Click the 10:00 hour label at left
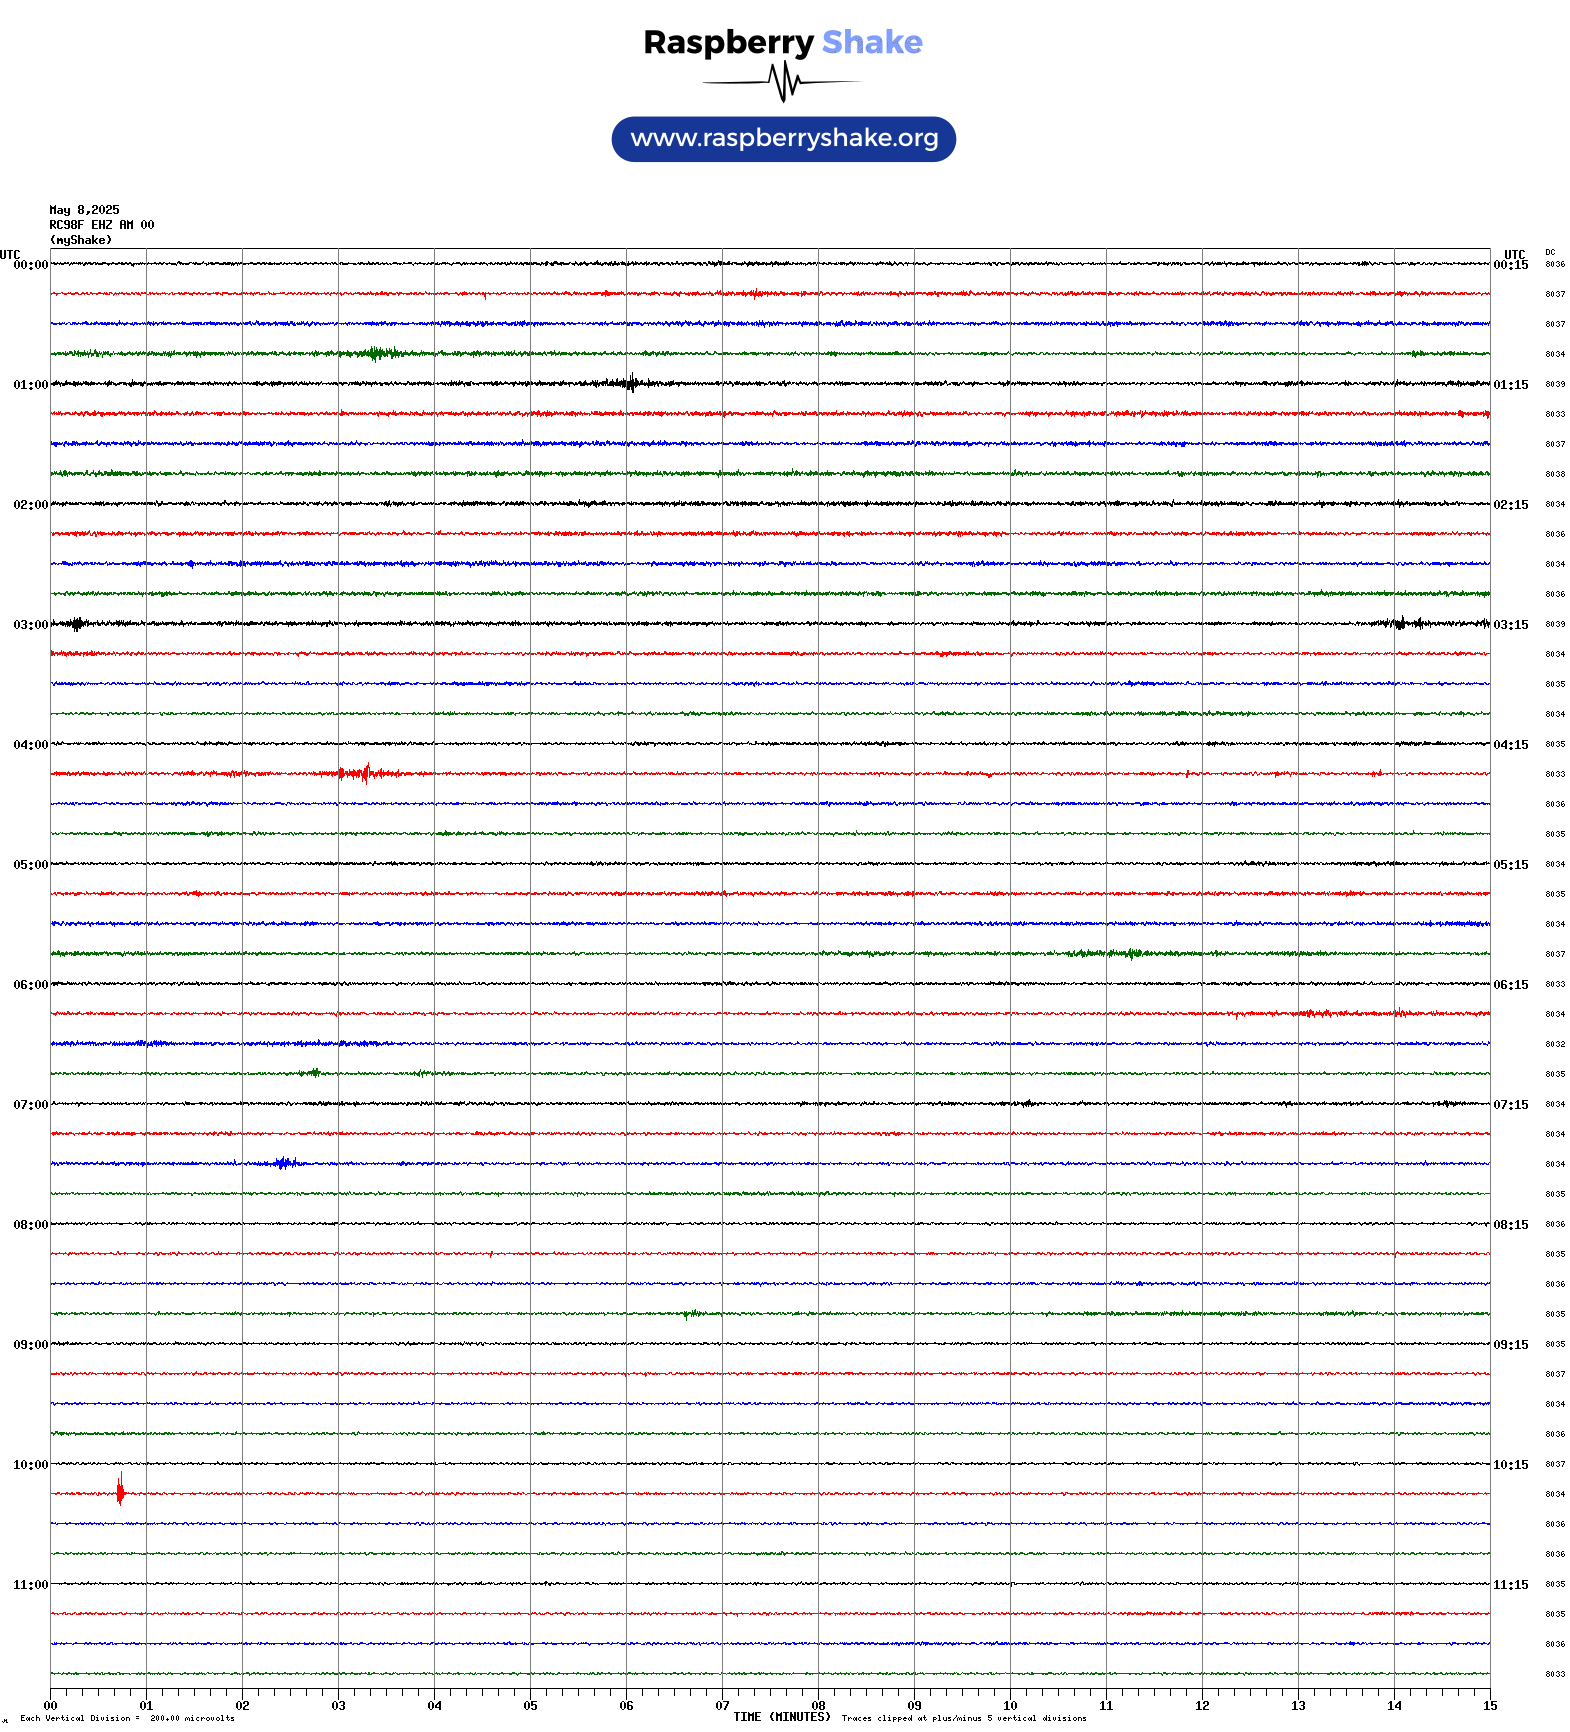1570x1732 pixels. point(30,1465)
